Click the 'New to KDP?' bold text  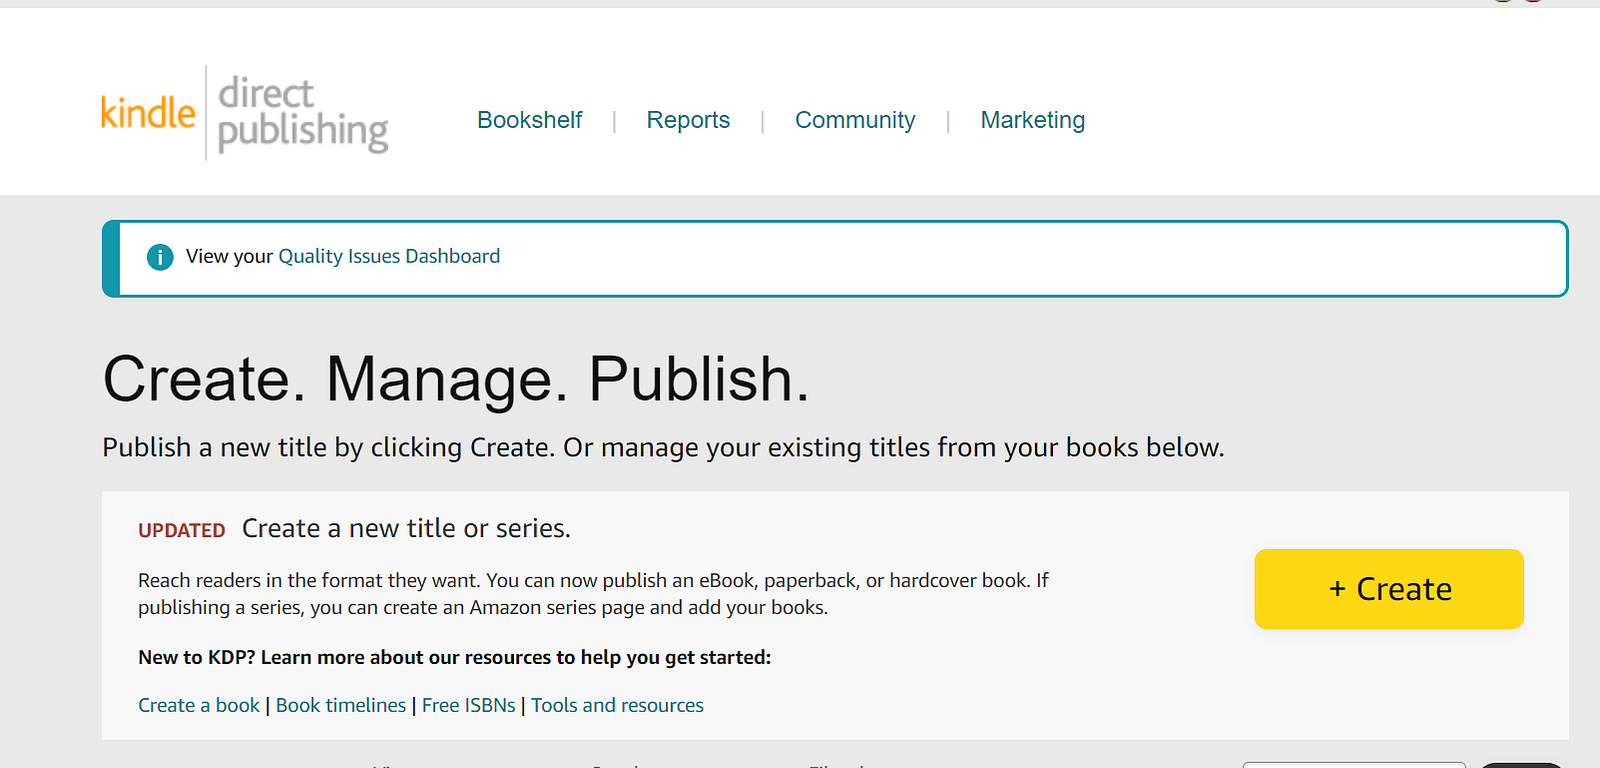pos(454,657)
